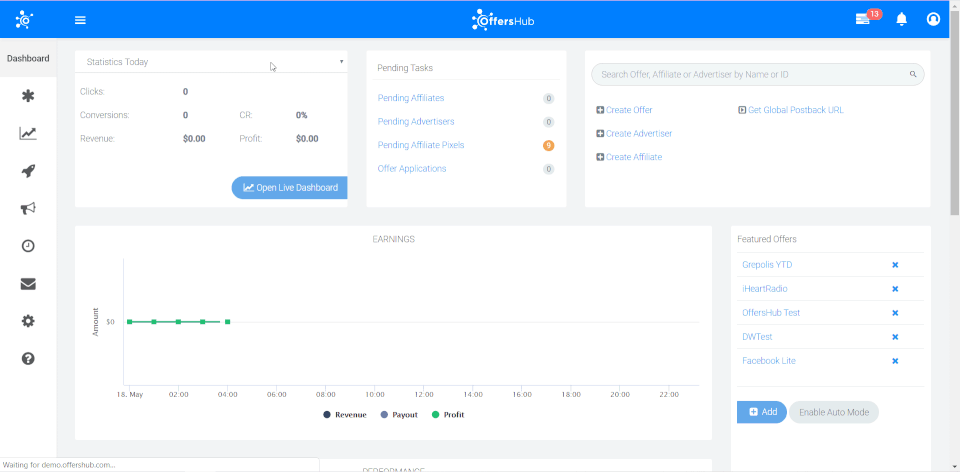
Task: Click the OffersHub logo icon in top-left corner
Action: pyautogui.click(x=24, y=20)
